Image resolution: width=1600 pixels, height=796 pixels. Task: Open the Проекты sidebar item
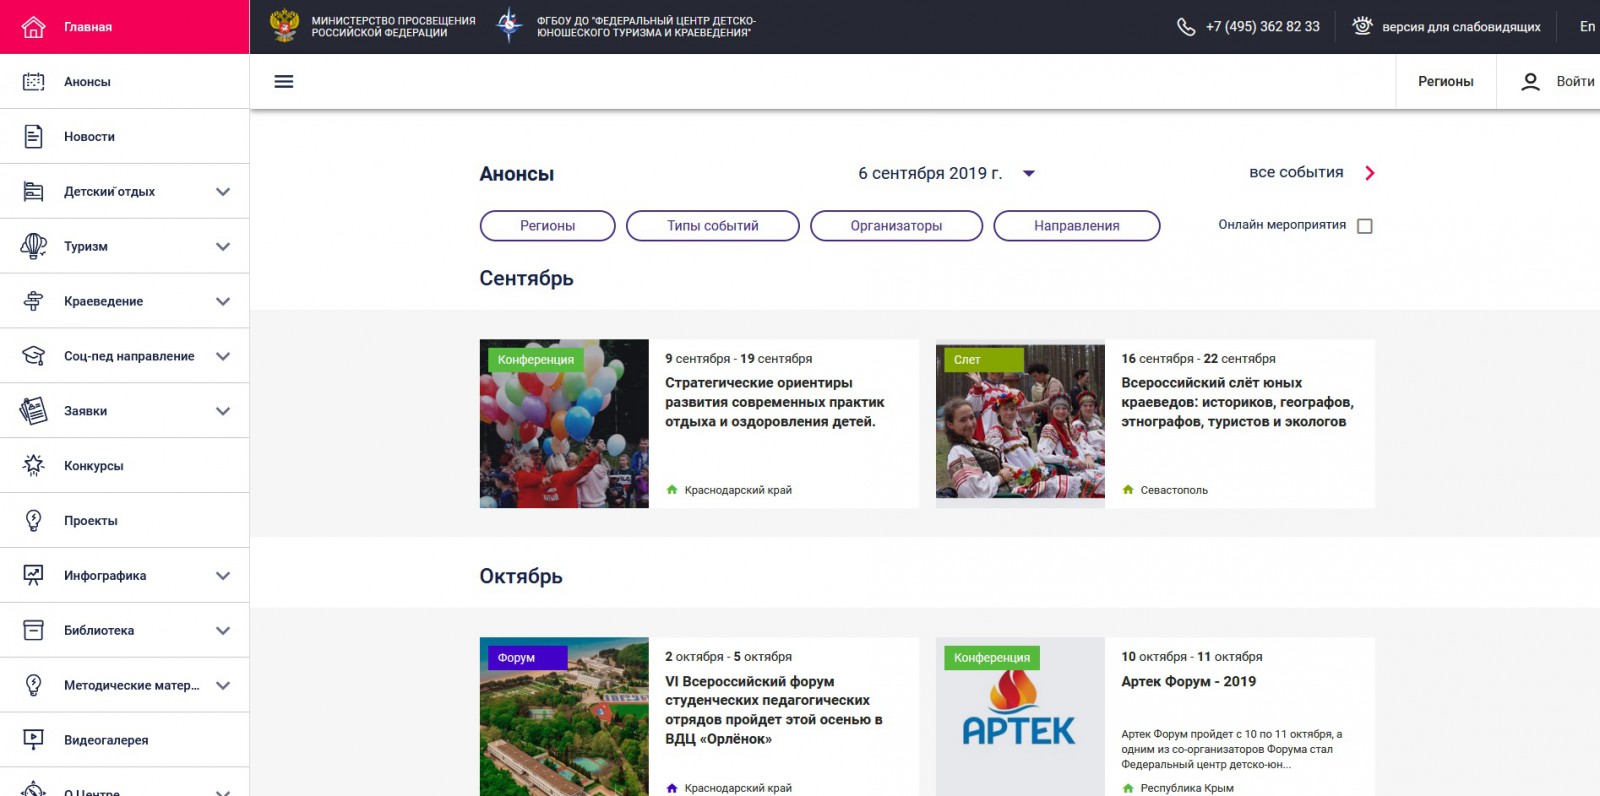[x=124, y=521]
